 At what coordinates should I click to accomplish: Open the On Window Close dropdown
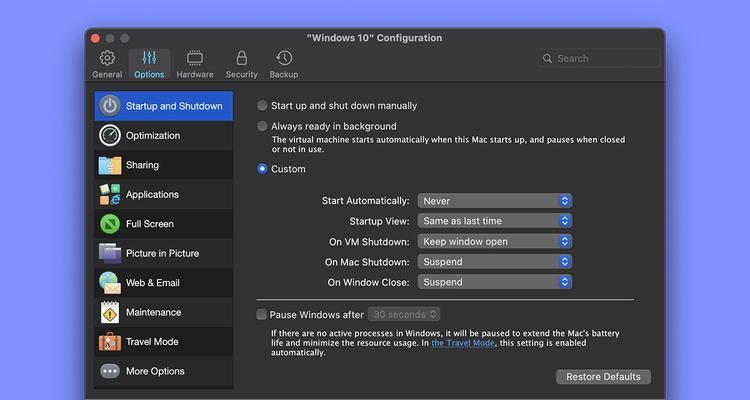click(x=495, y=282)
